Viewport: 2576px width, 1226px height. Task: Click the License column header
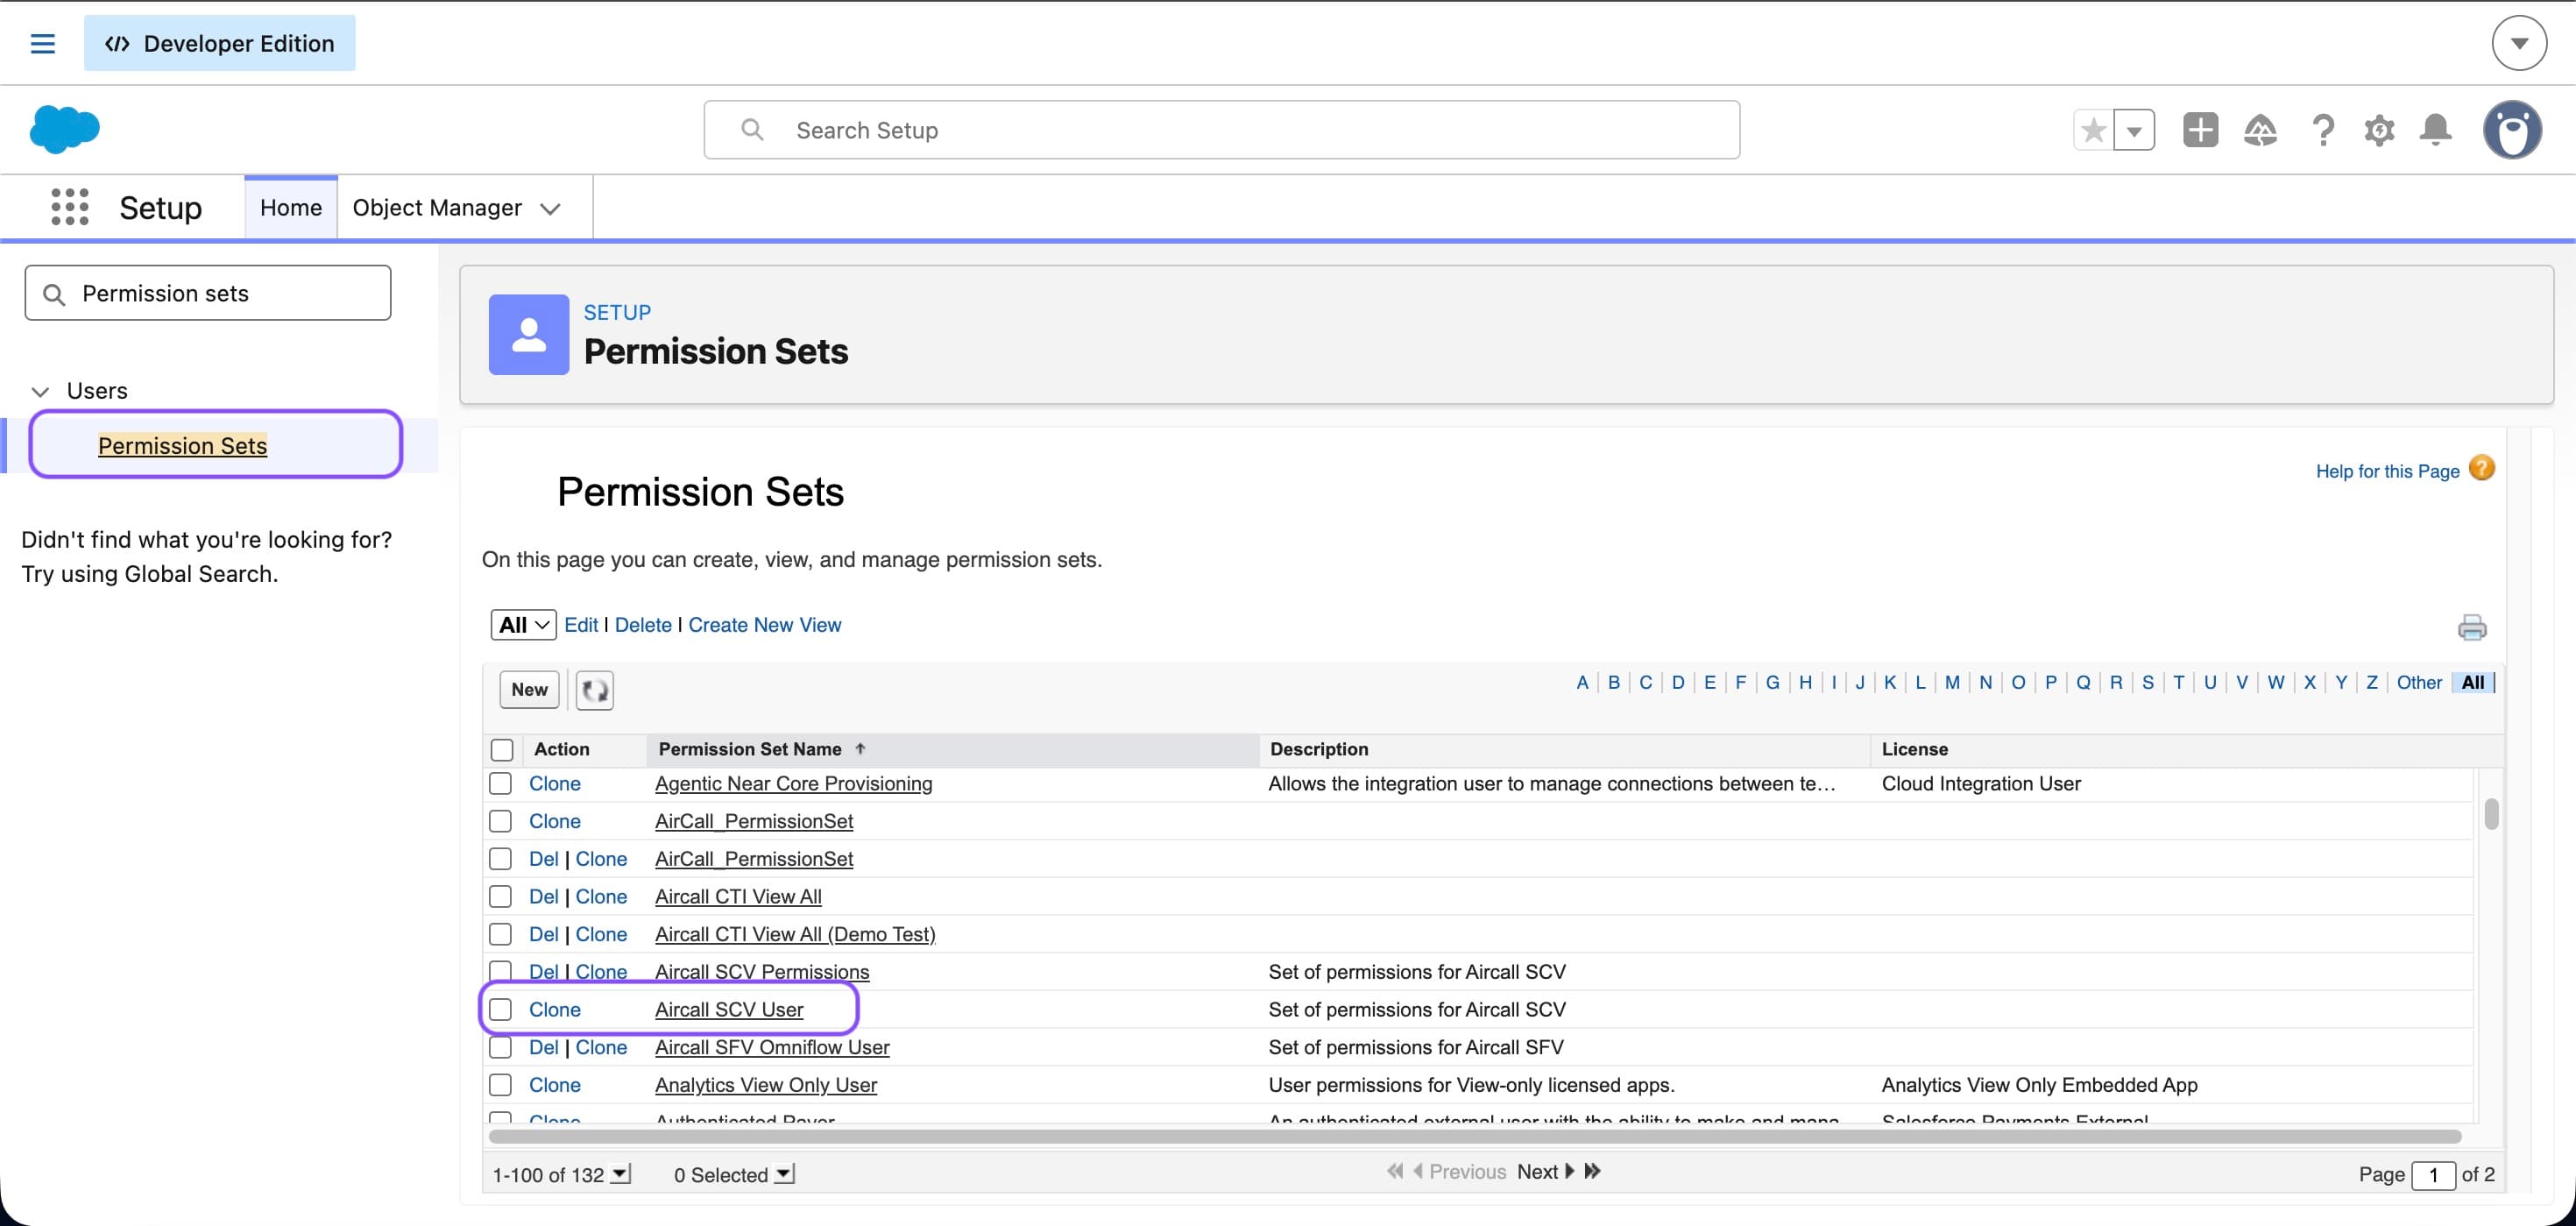click(x=1915, y=750)
